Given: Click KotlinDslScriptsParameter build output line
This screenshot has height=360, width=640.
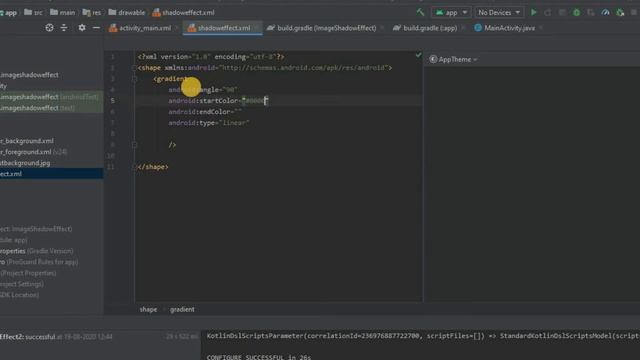Looking at the screenshot, I should 423,336.
